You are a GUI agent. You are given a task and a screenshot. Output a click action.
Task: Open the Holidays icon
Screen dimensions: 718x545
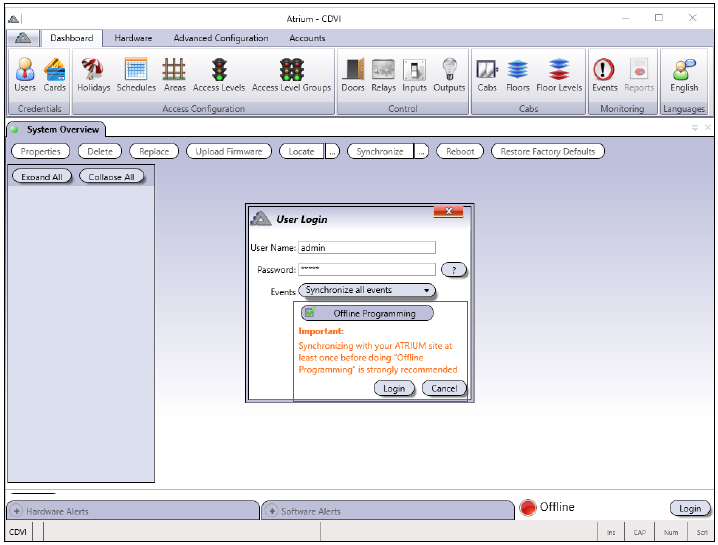(93, 75)
